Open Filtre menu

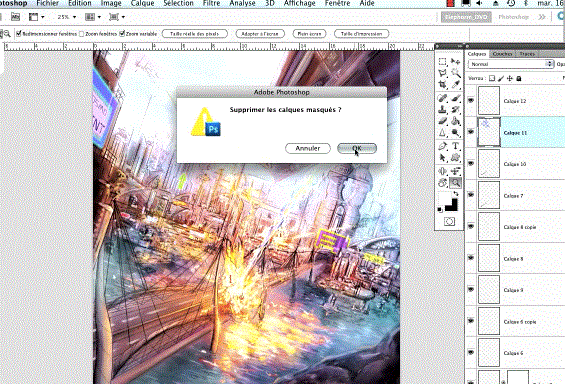click(x=212, y=3)
